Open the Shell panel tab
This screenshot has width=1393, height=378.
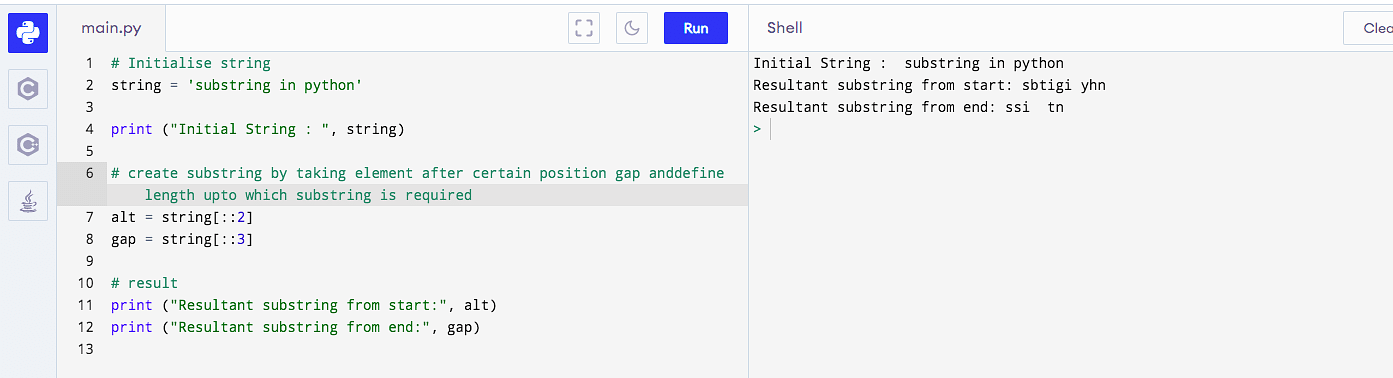point(785,28)
